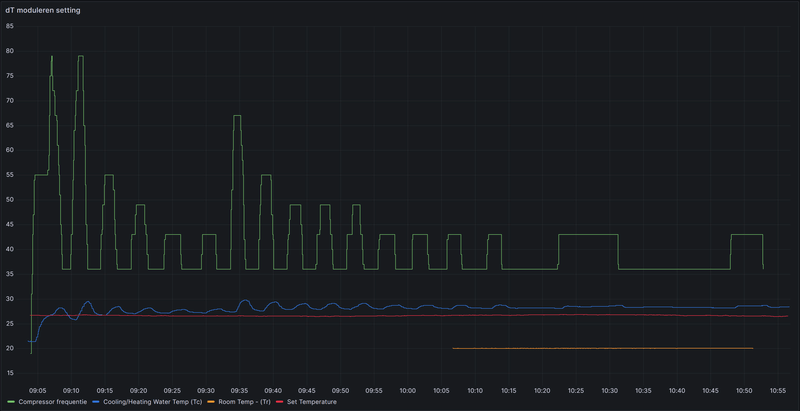Click the 09:55 time axis label

click(x=374, y=391)
